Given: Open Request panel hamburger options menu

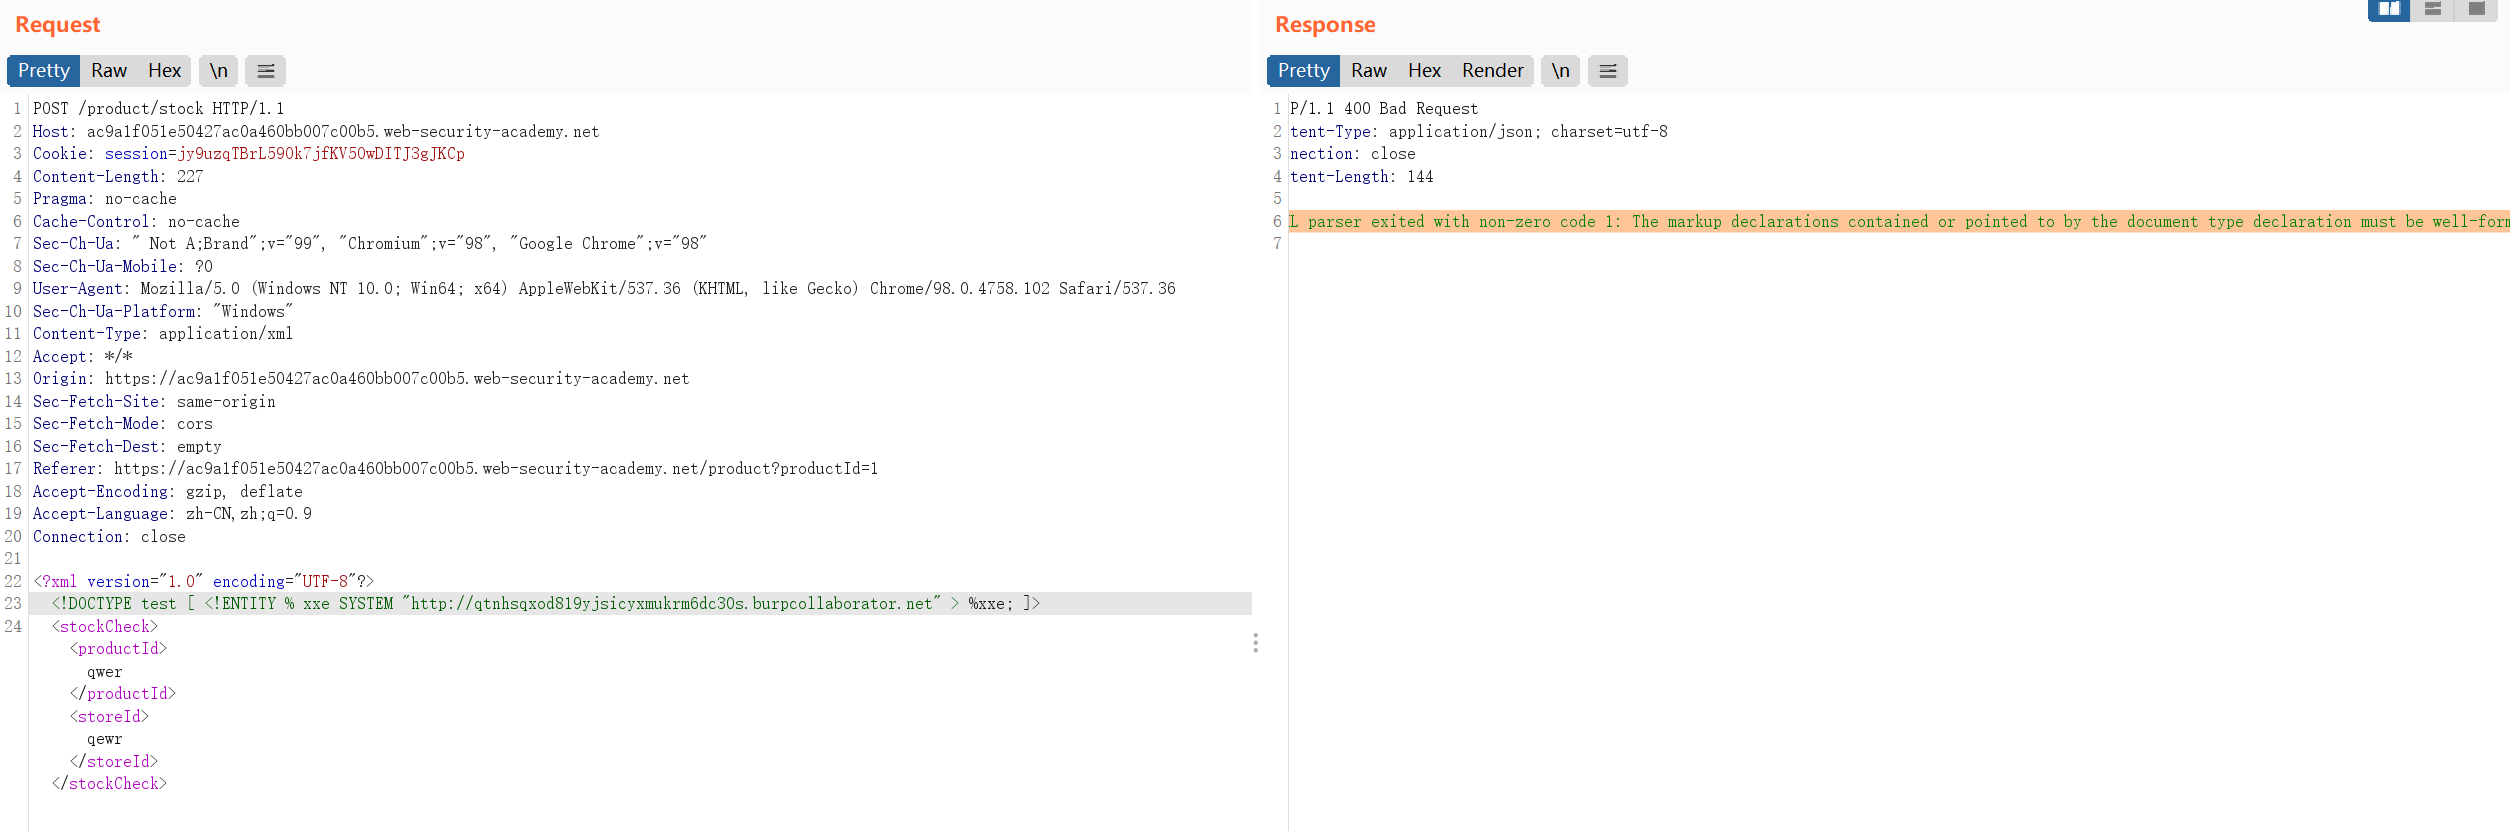Looking at the screenshot, I should point(266,71).
